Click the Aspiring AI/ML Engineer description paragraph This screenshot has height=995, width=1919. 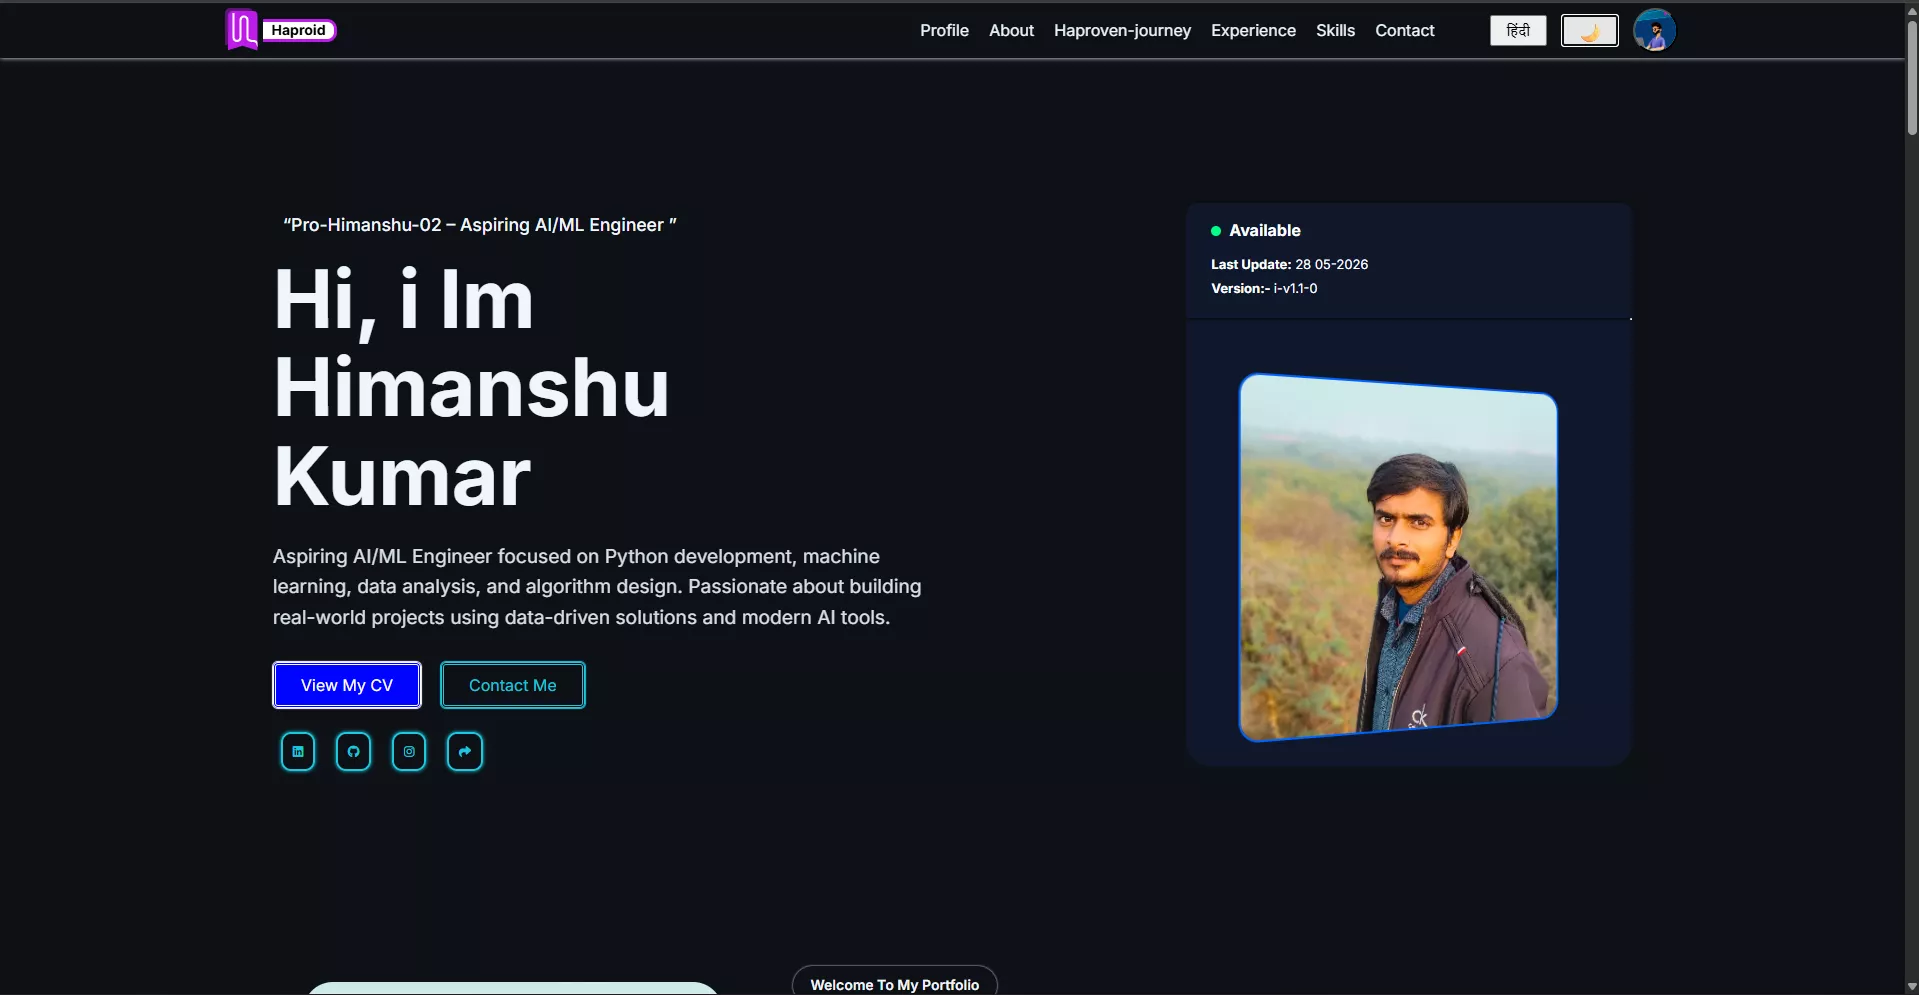tap(597, 587)
